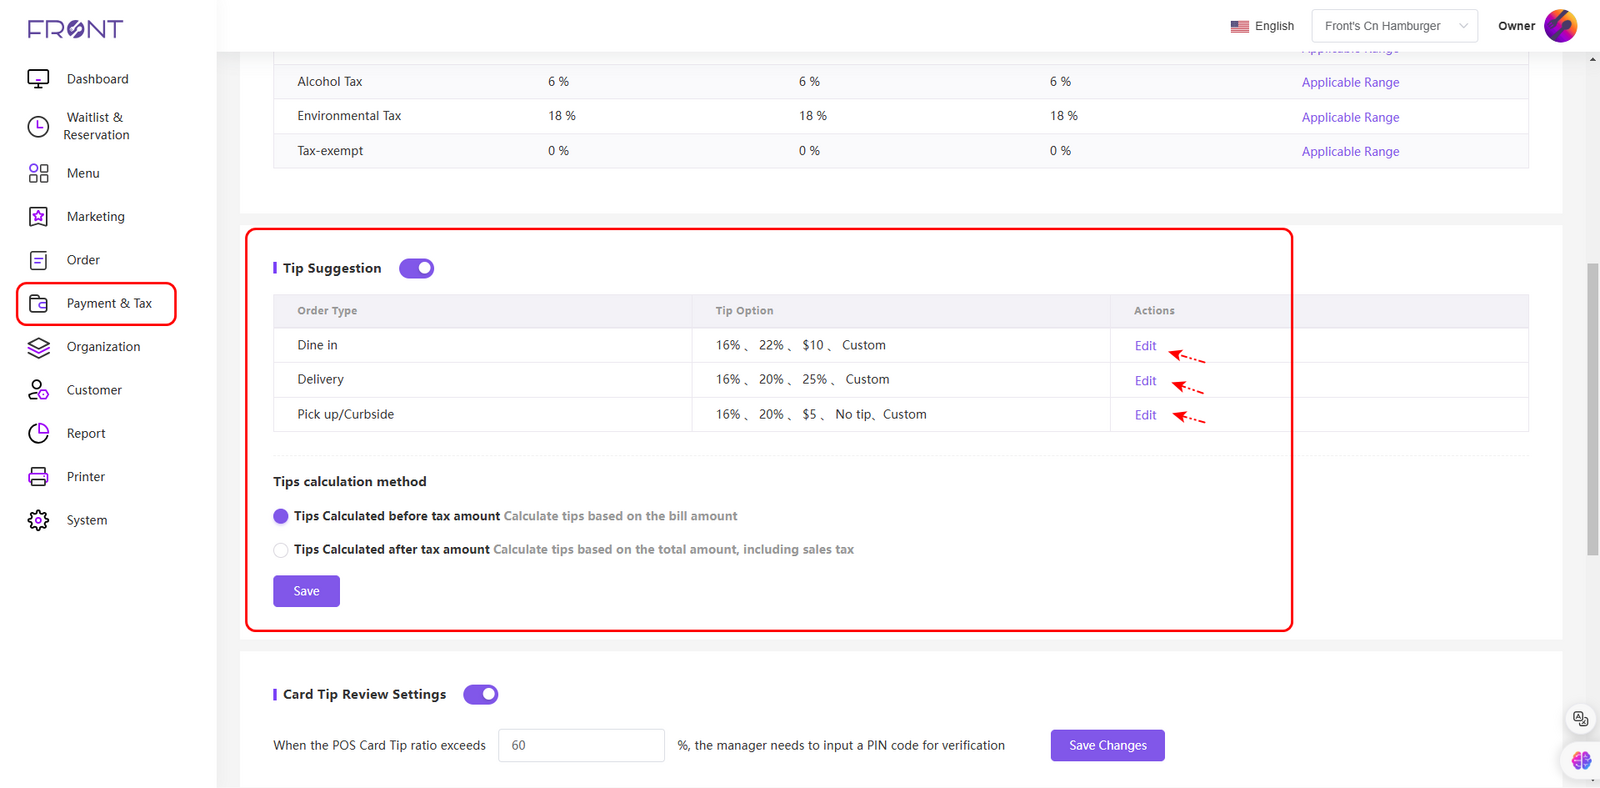Image resolution: width=1600 pixels, height=788 pixels.
Task: Open the Report pie chart icon
Action: [x=38, y=433]
